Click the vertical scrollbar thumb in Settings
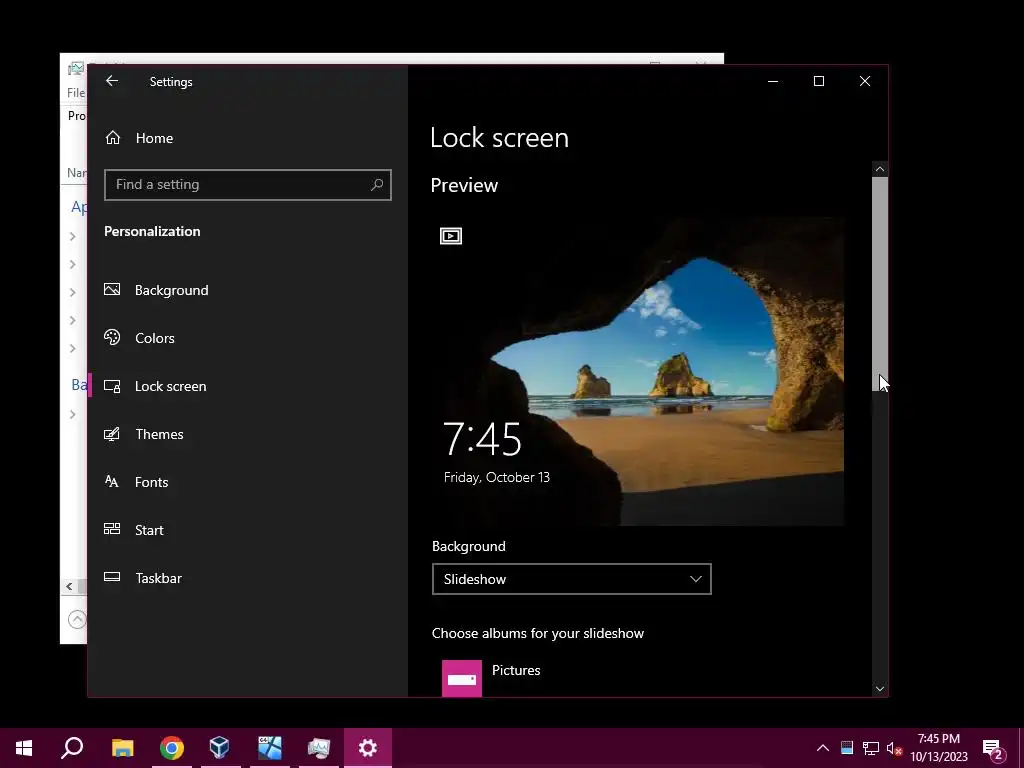The height and width of the screenshot is (768, 1024). [x=880, y=284]
